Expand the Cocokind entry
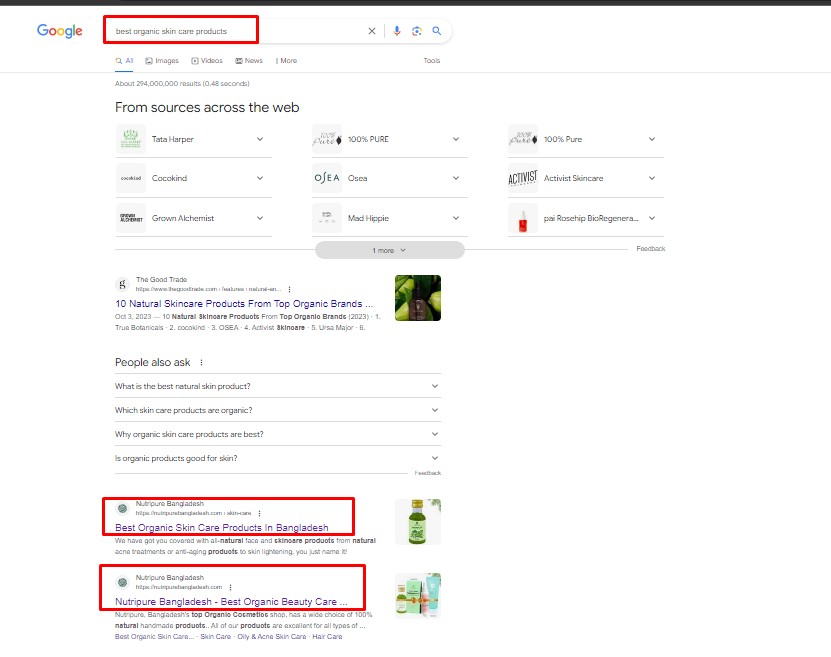This screenshot has width=831, height=657. point(260,178)
